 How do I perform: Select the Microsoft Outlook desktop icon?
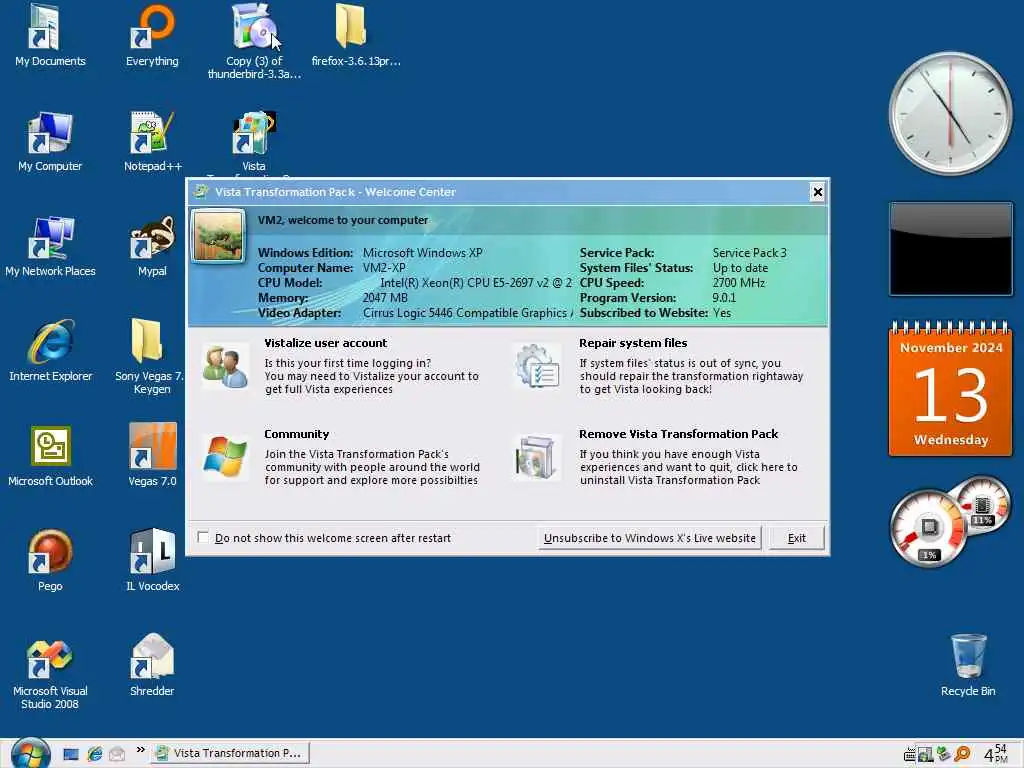50,456
